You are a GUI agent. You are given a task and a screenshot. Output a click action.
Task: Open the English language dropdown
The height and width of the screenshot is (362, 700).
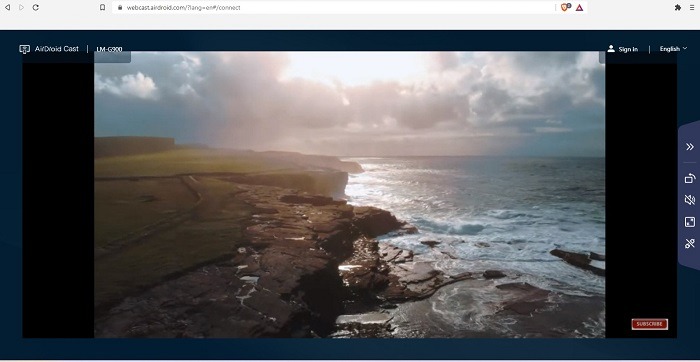click(673, 49)
